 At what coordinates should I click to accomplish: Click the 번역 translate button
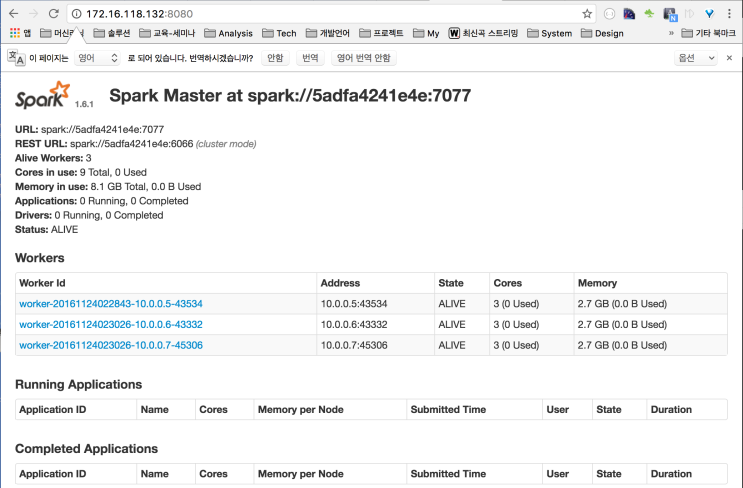310,58
